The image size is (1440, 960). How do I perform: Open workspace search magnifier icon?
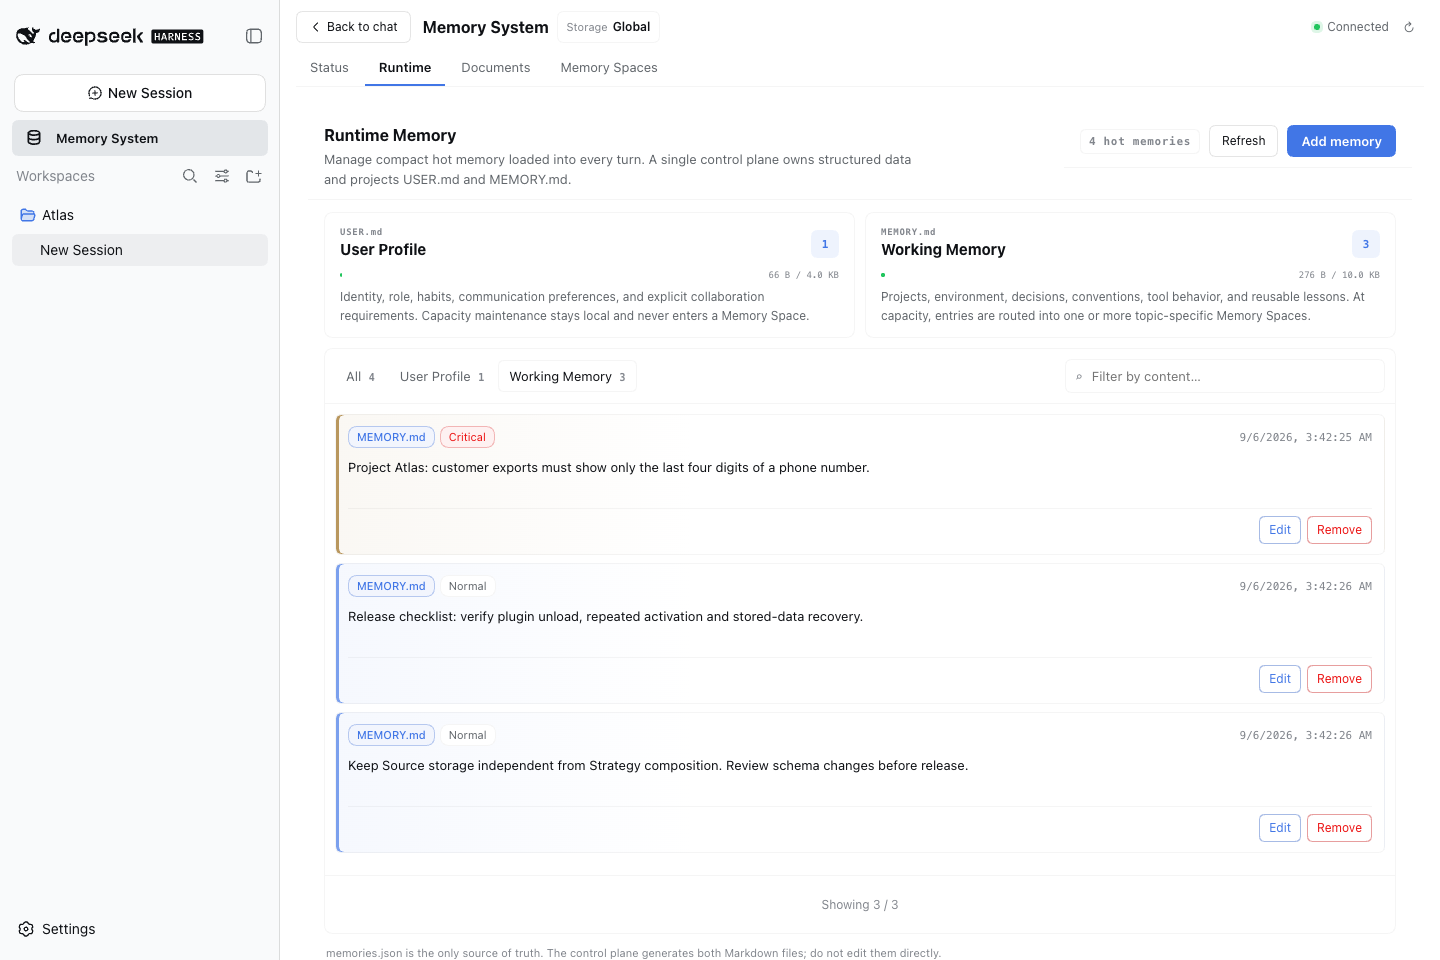click(x=190, y=176)
